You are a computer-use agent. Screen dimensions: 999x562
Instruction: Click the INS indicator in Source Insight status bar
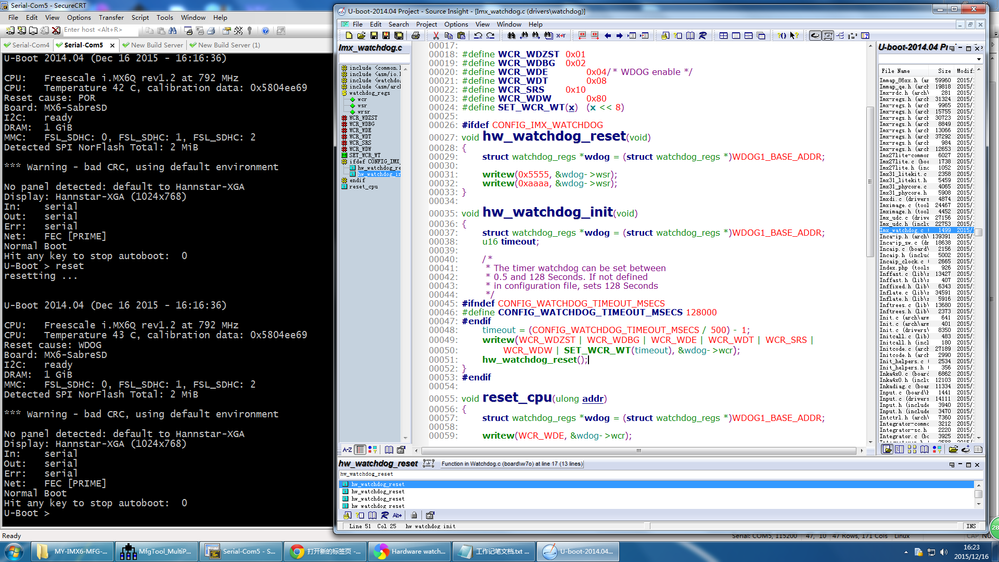coord(972,526)
